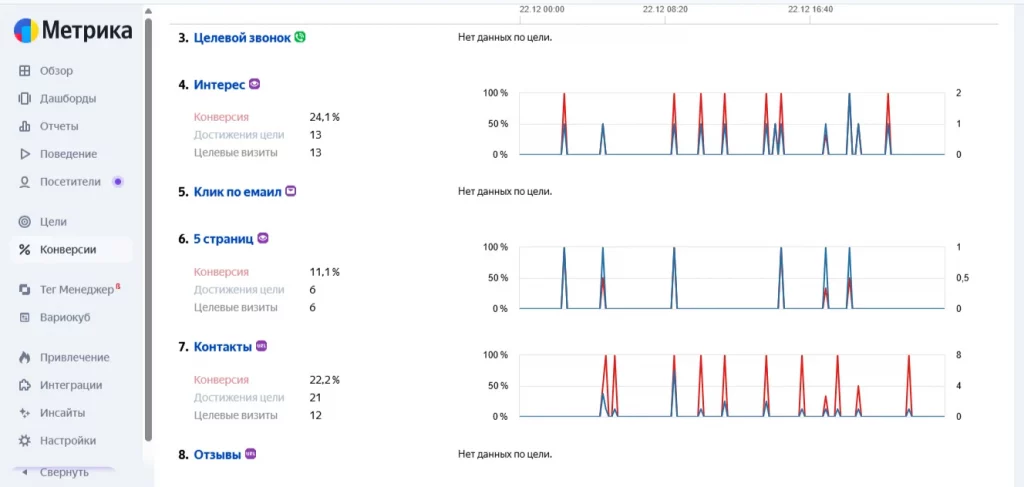Collapse the sidebar with Свернуть

[62, 472]
